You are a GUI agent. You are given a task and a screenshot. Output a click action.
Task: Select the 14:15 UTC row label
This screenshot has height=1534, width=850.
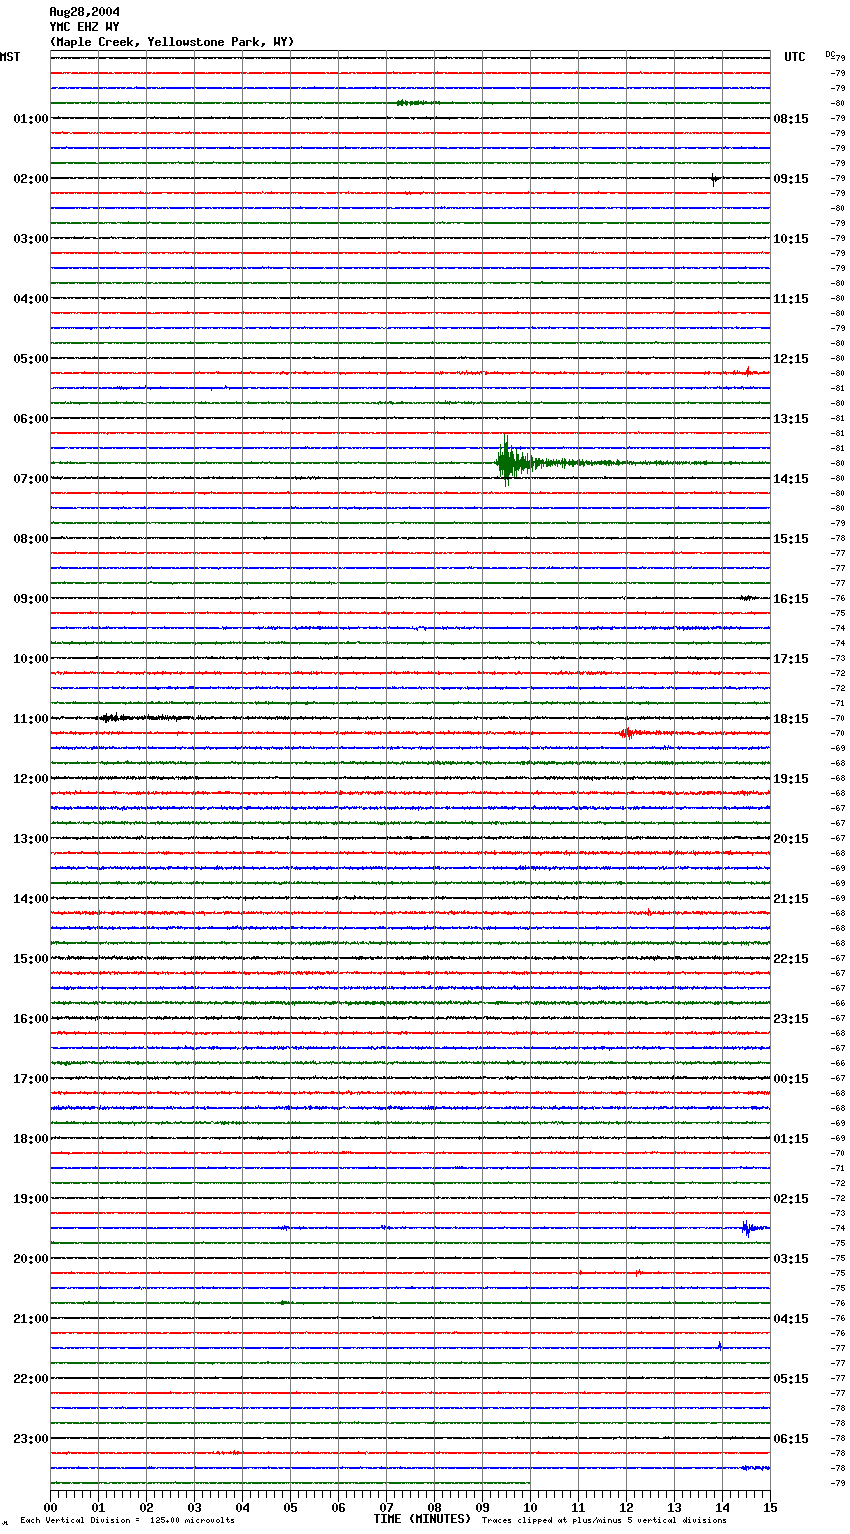coord(791,479)
